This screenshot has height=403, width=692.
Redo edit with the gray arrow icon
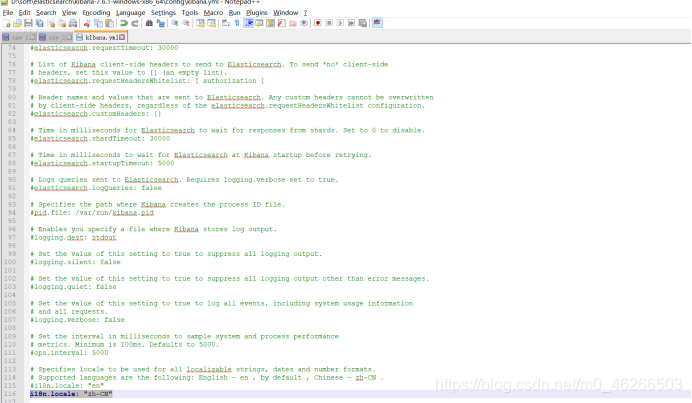(135, 23)
